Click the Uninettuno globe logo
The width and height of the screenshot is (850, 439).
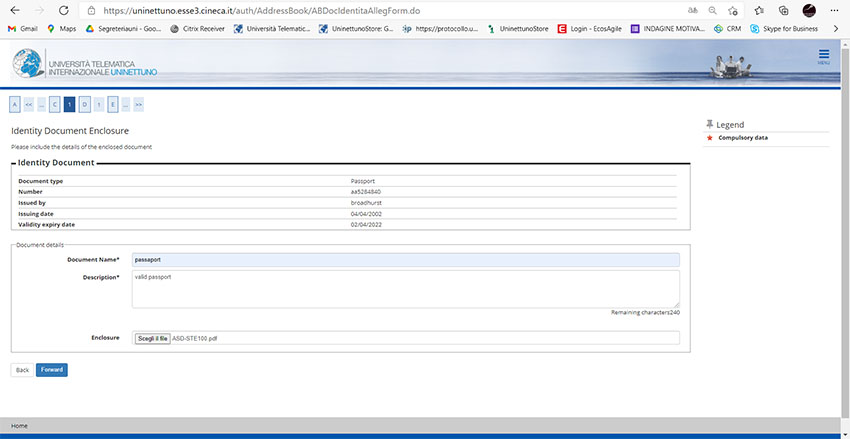(30, 66)
